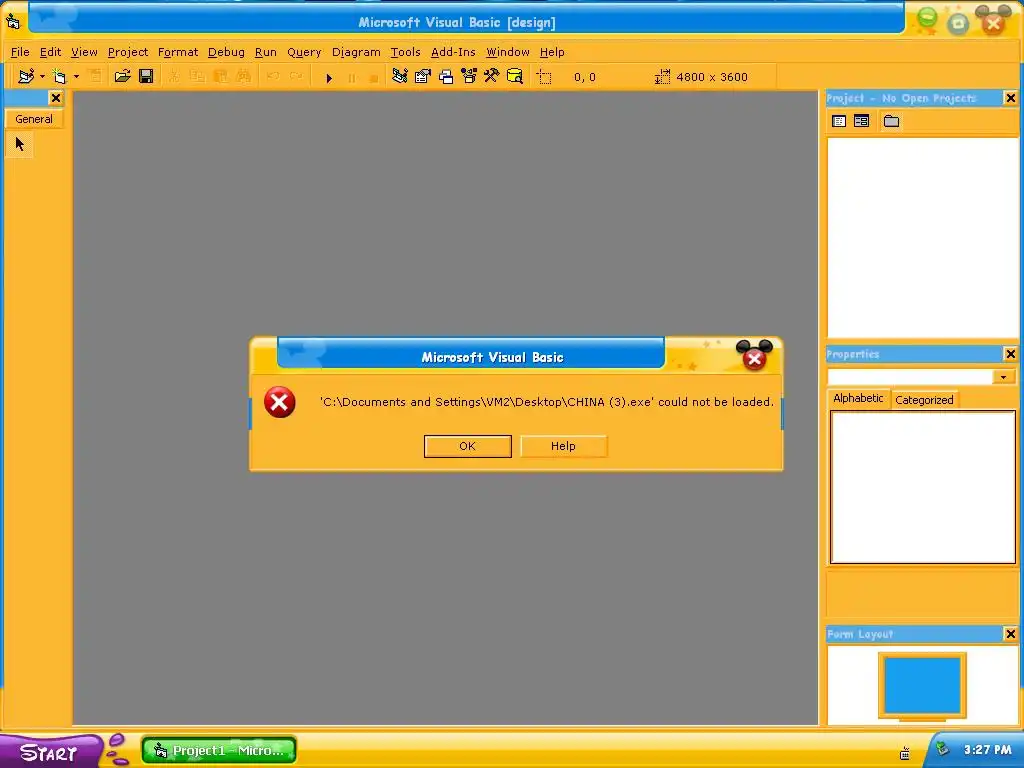Image resolution: width=1024 pixels, height=768 pixels.
Task: Click View Object icon in Project panel
Action: 861,121
